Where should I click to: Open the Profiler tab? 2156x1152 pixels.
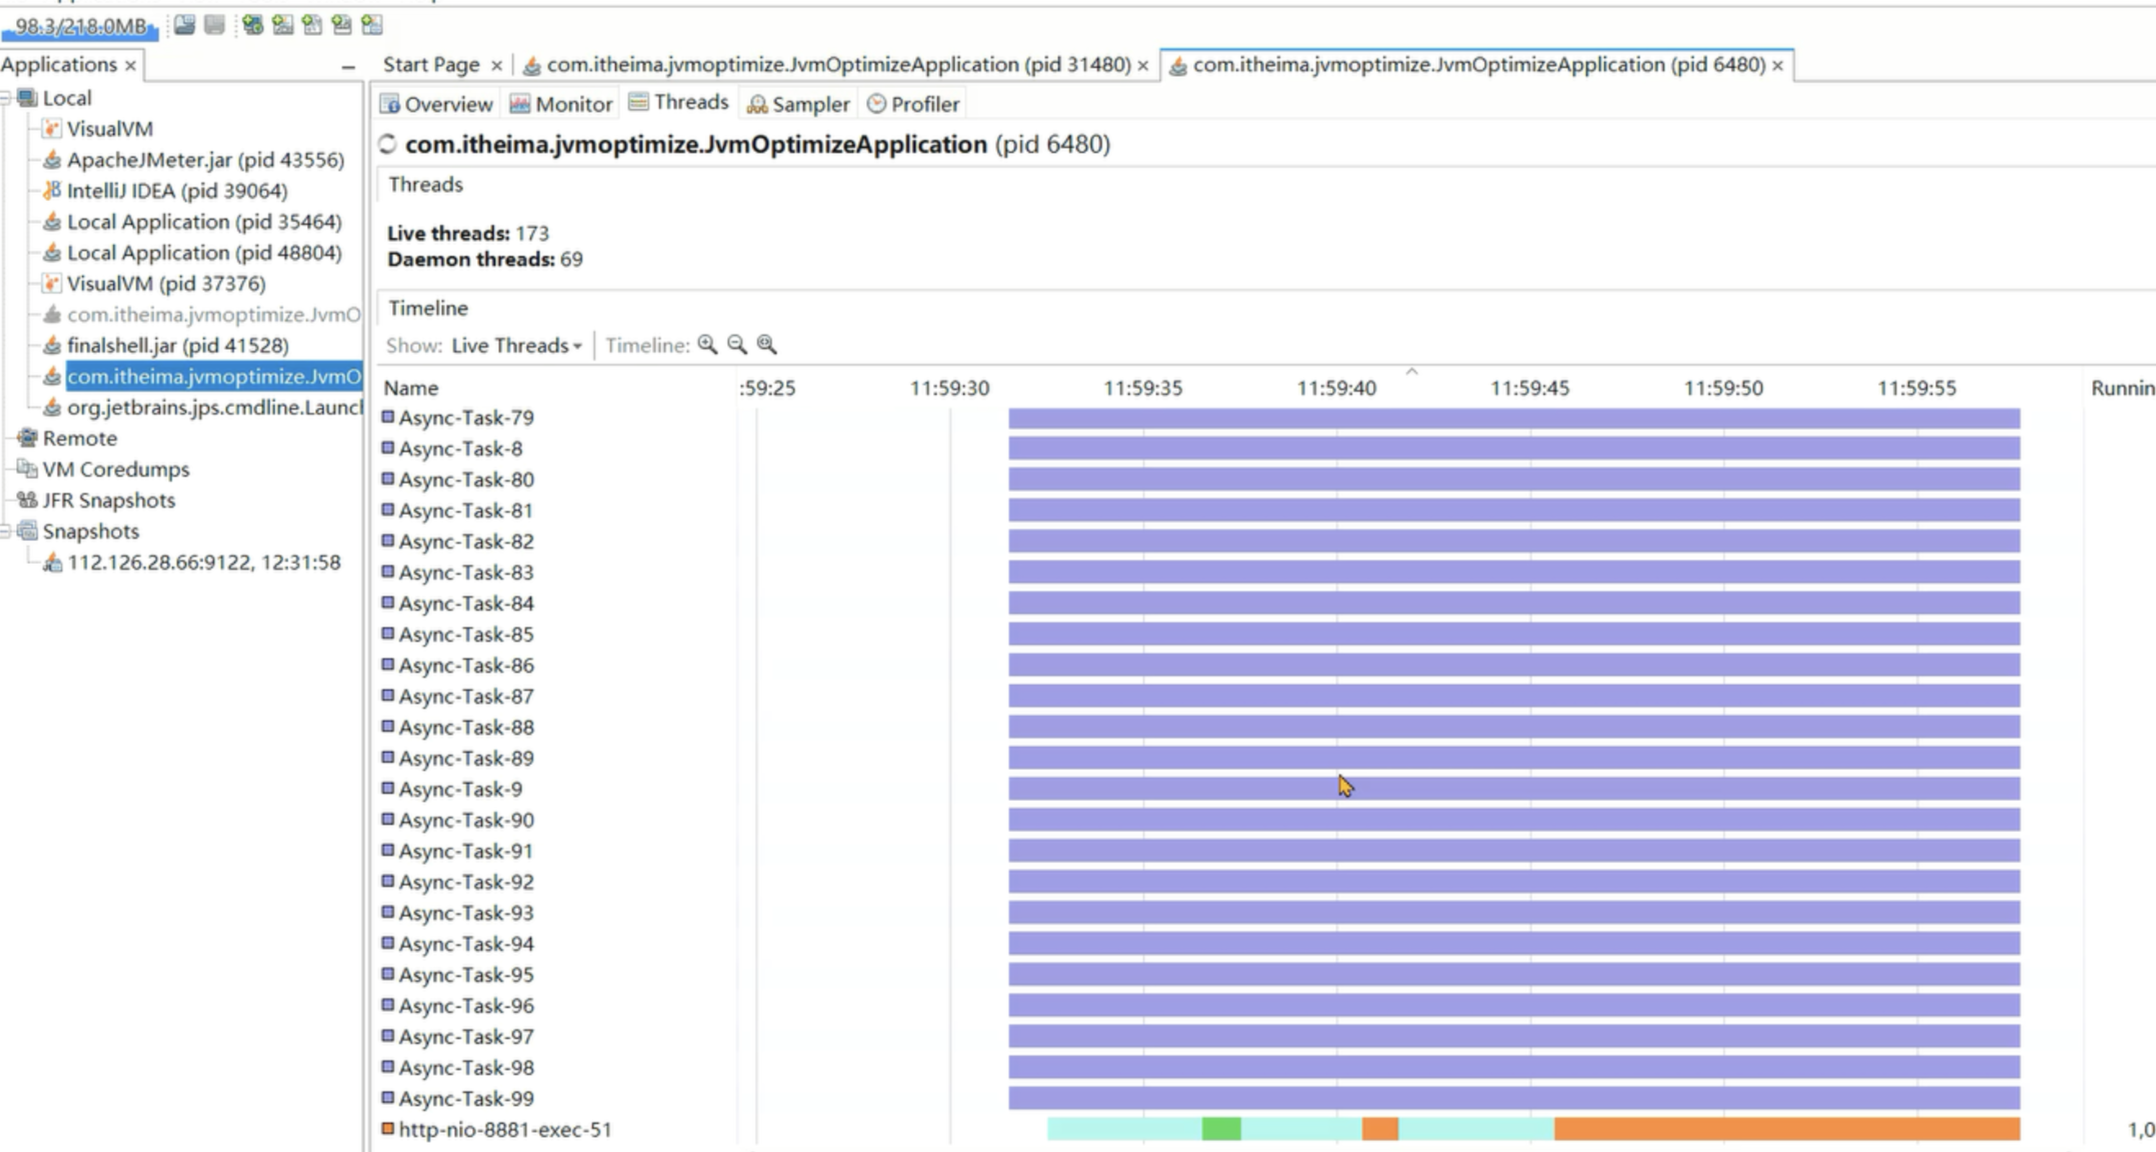point(913,104)
